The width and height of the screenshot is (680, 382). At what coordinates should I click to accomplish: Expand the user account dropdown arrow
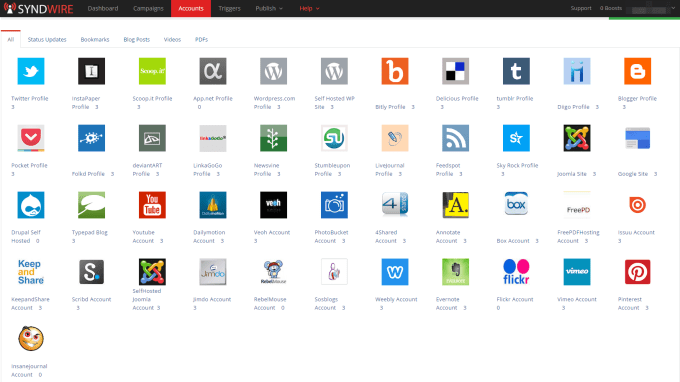coord(673,8)
